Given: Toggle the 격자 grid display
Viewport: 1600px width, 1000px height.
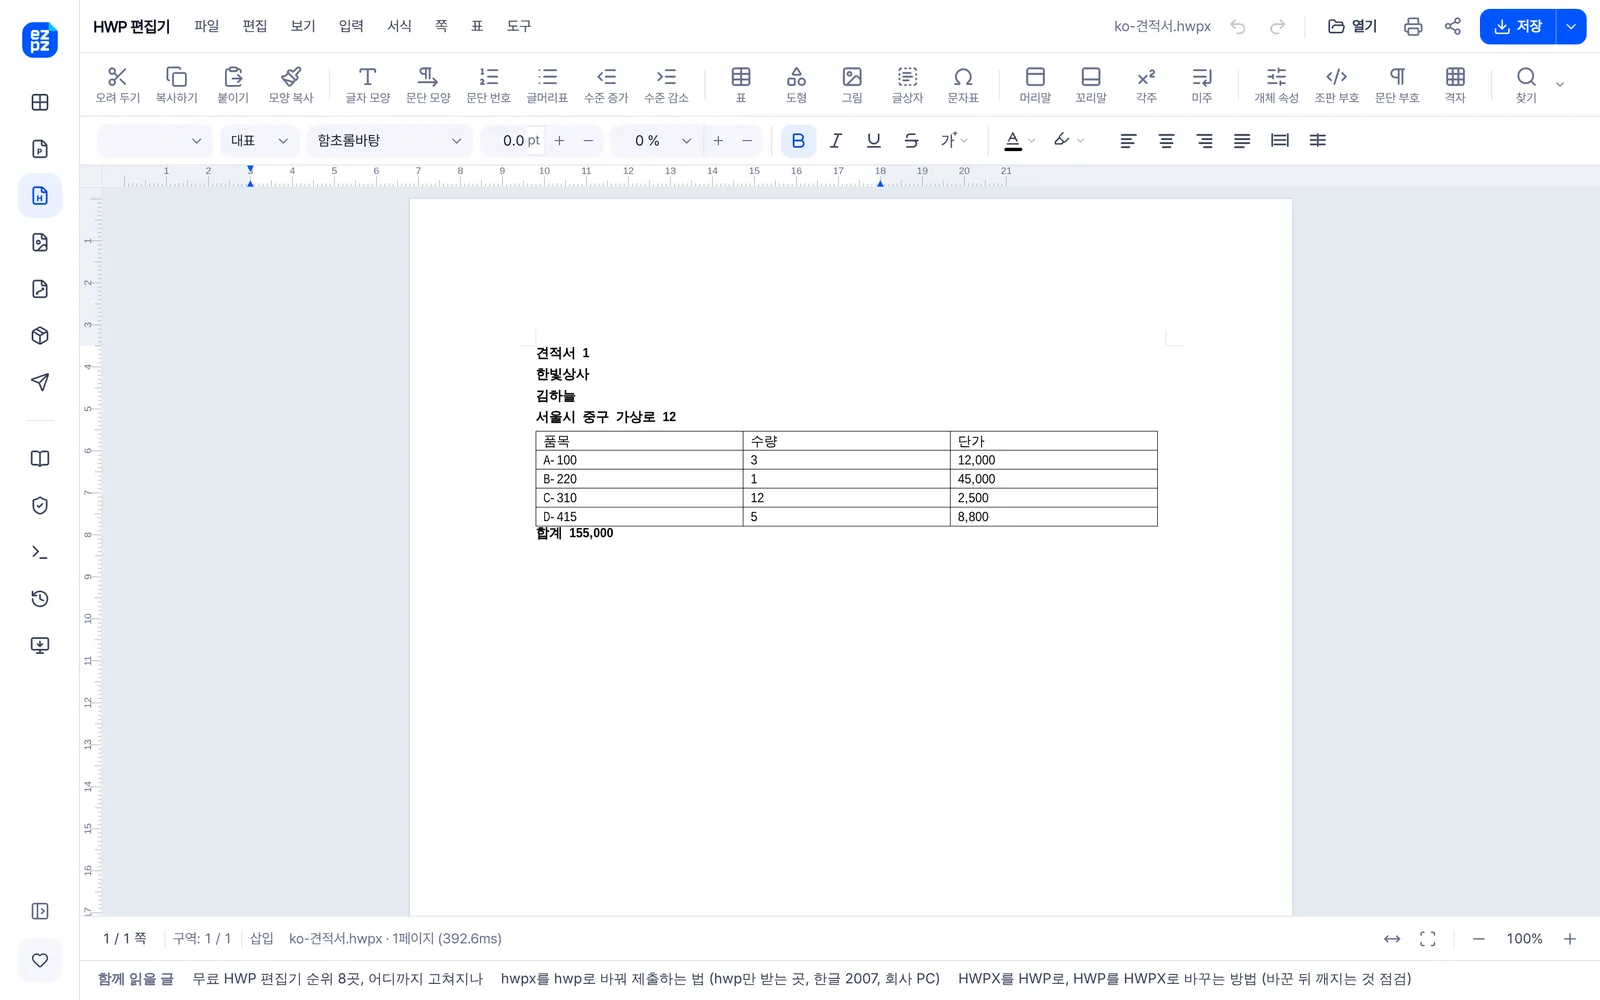Looking at the screenshot, I should 1455,77.
